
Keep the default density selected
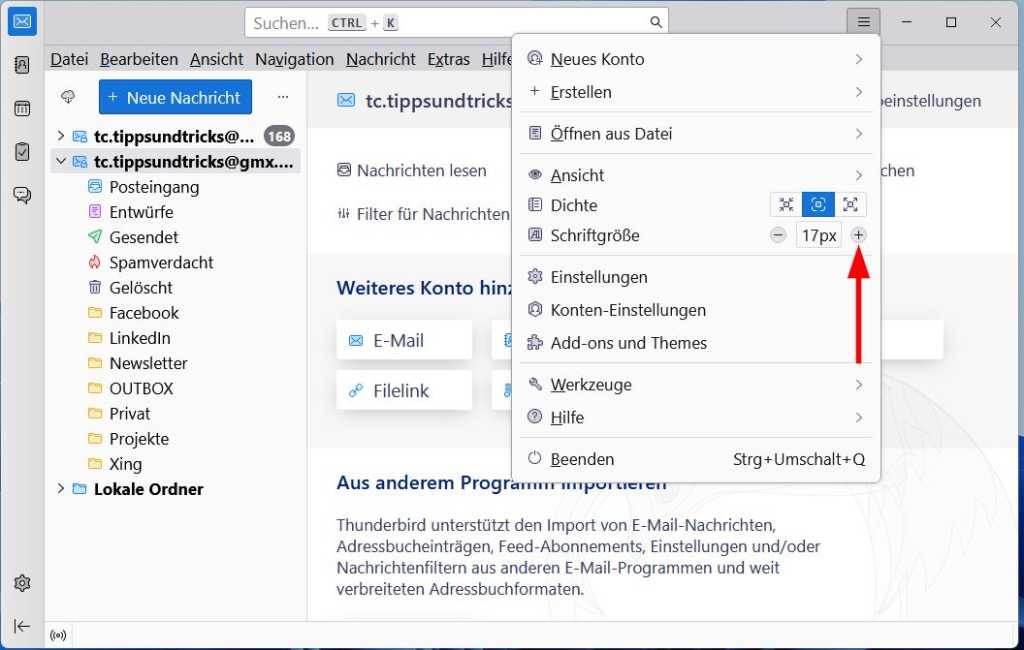[818, 204]
